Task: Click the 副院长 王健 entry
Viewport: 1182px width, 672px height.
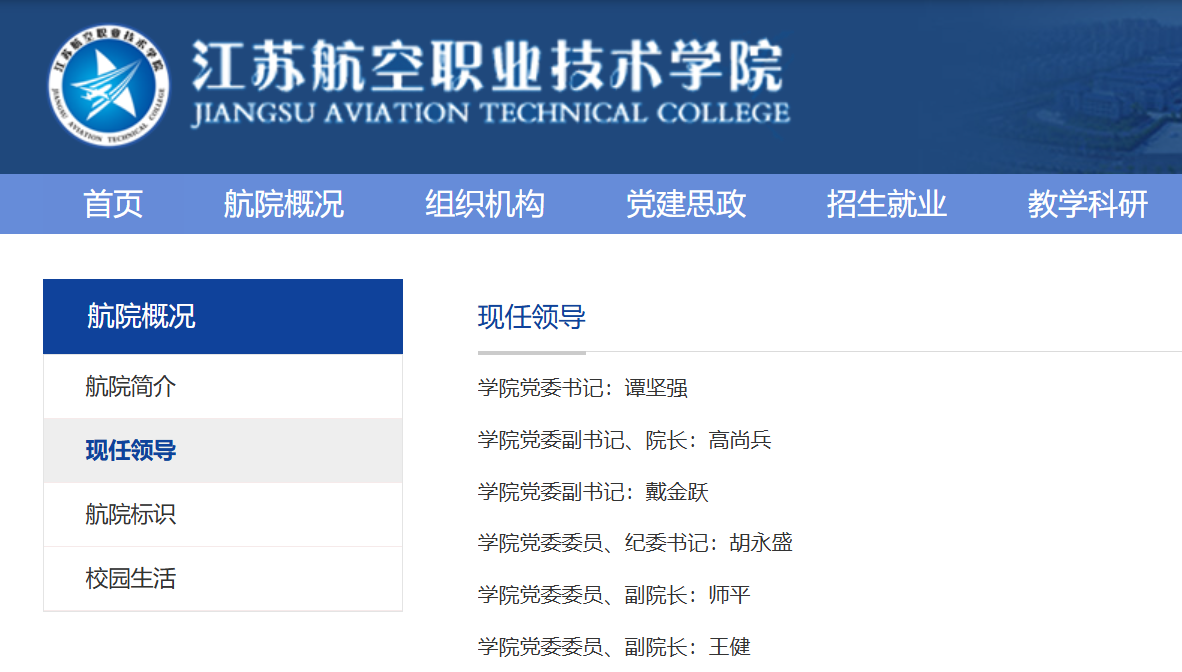Action: click(x=613, y=647)
